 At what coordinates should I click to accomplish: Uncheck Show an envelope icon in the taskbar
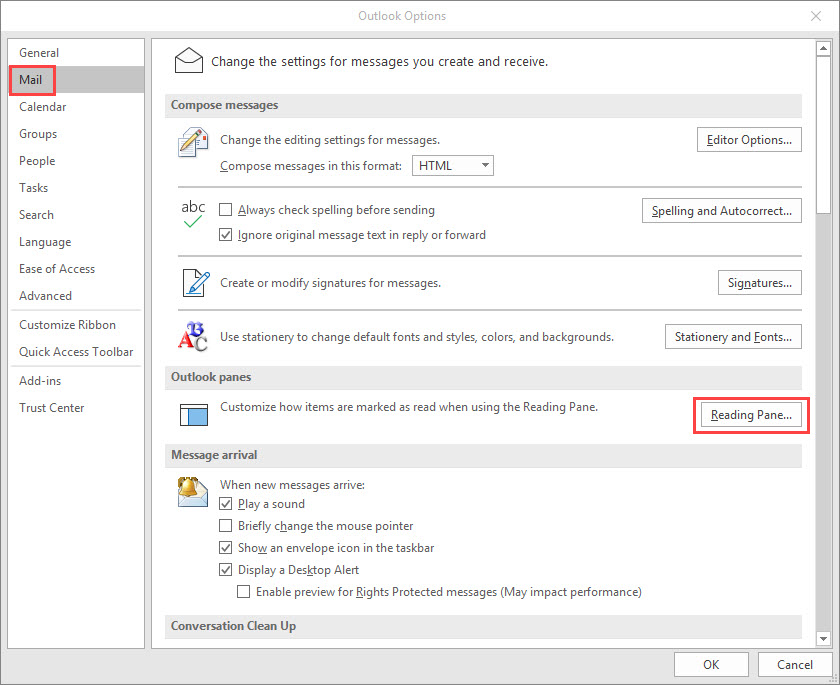(226, 548)
